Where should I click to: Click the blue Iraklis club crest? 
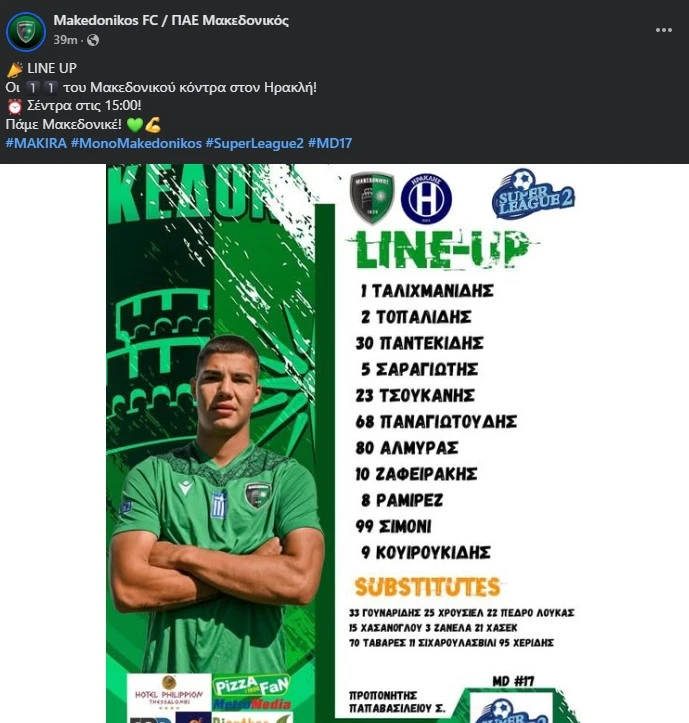coord(426,198)
